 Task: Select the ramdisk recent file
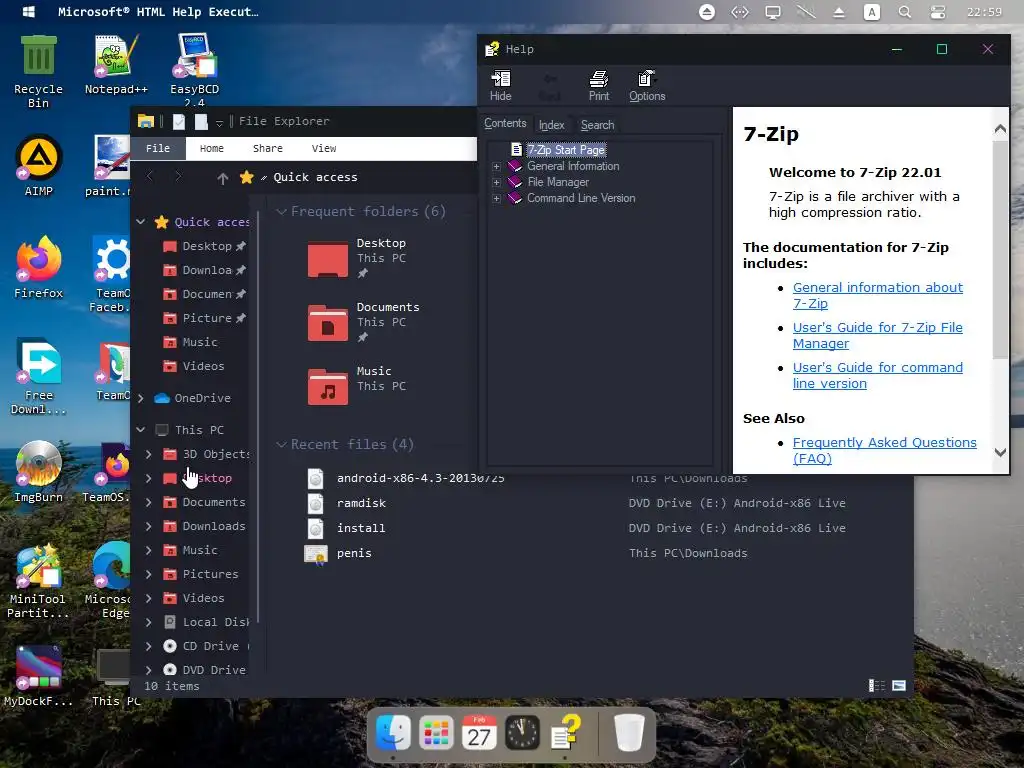pos(361,503)
